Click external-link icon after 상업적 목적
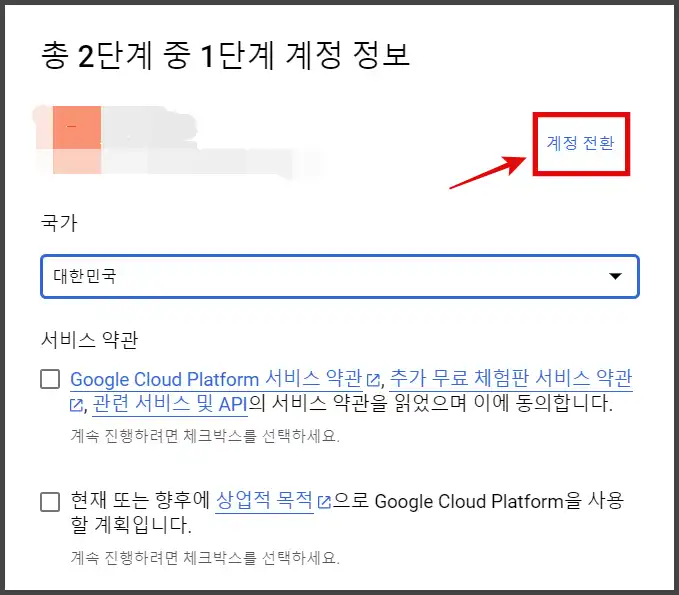Viewport: 679px width, 595px height. click(x=324, y=502)
